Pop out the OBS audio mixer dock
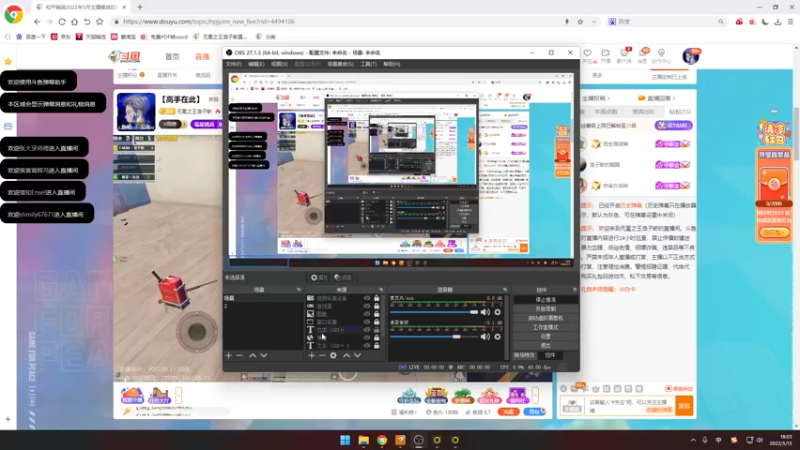The image size is (800, 450). (505, 289)
